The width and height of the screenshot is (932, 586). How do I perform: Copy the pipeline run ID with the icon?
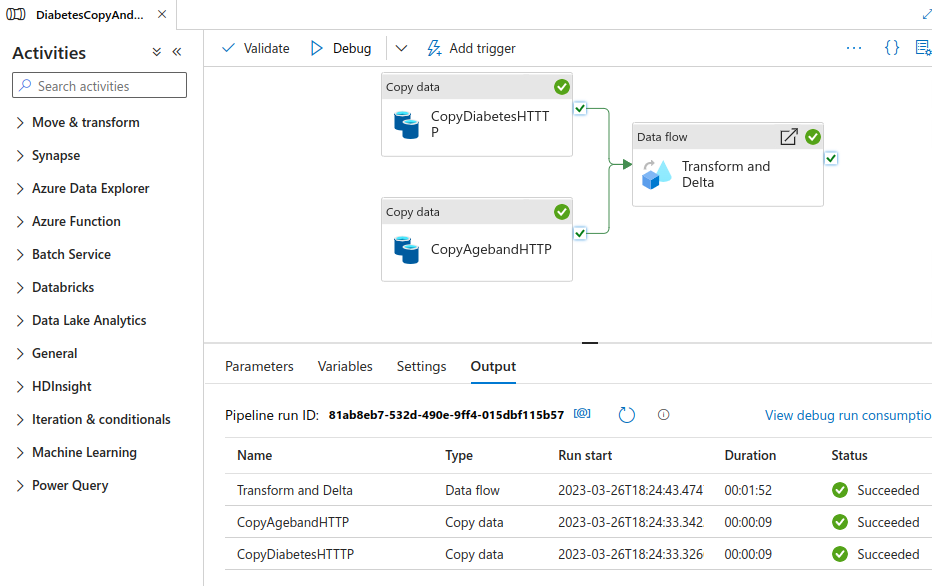[582, 414]
